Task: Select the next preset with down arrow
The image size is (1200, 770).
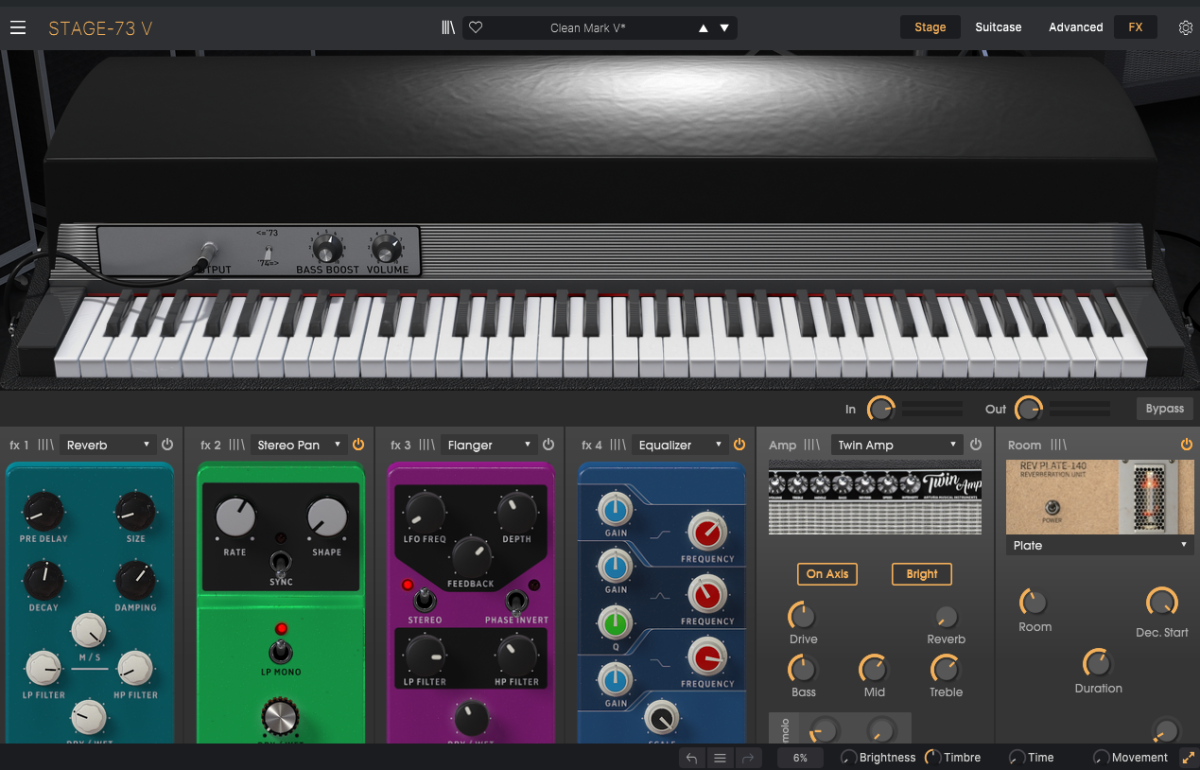Action: [725, 28]
